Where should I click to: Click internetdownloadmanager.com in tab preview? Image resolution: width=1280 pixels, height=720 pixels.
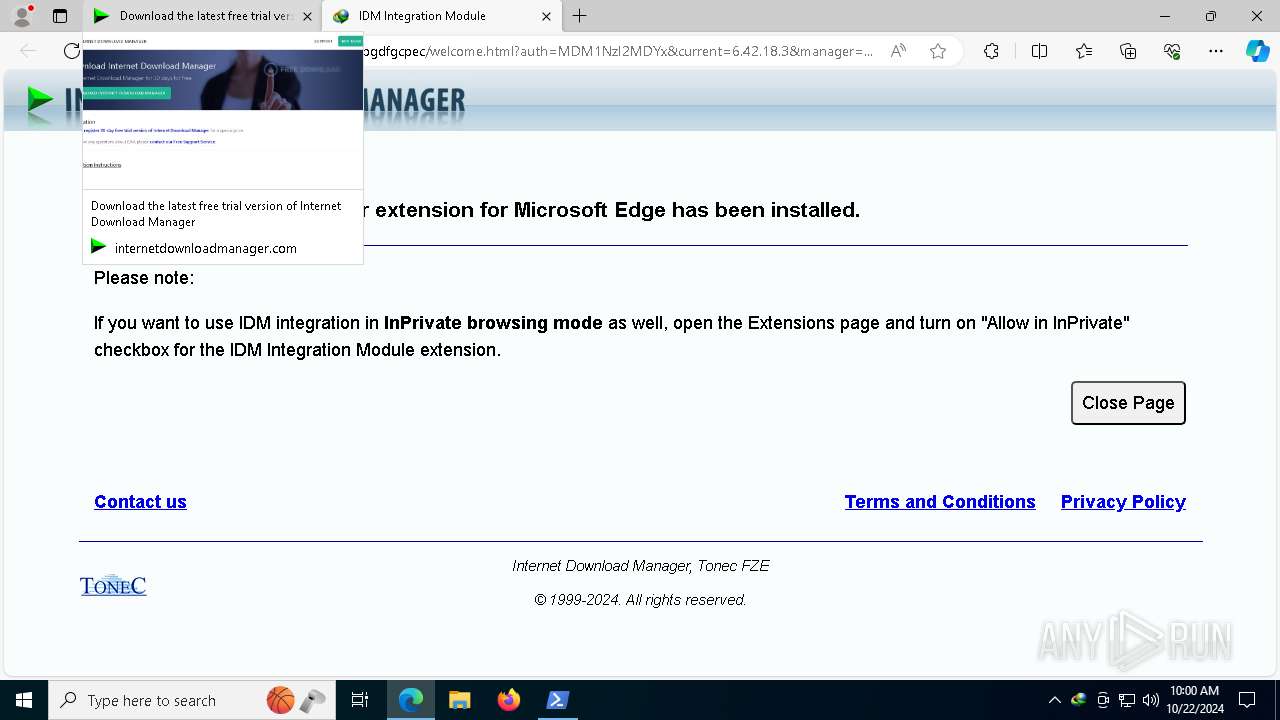tap(205, 248)
